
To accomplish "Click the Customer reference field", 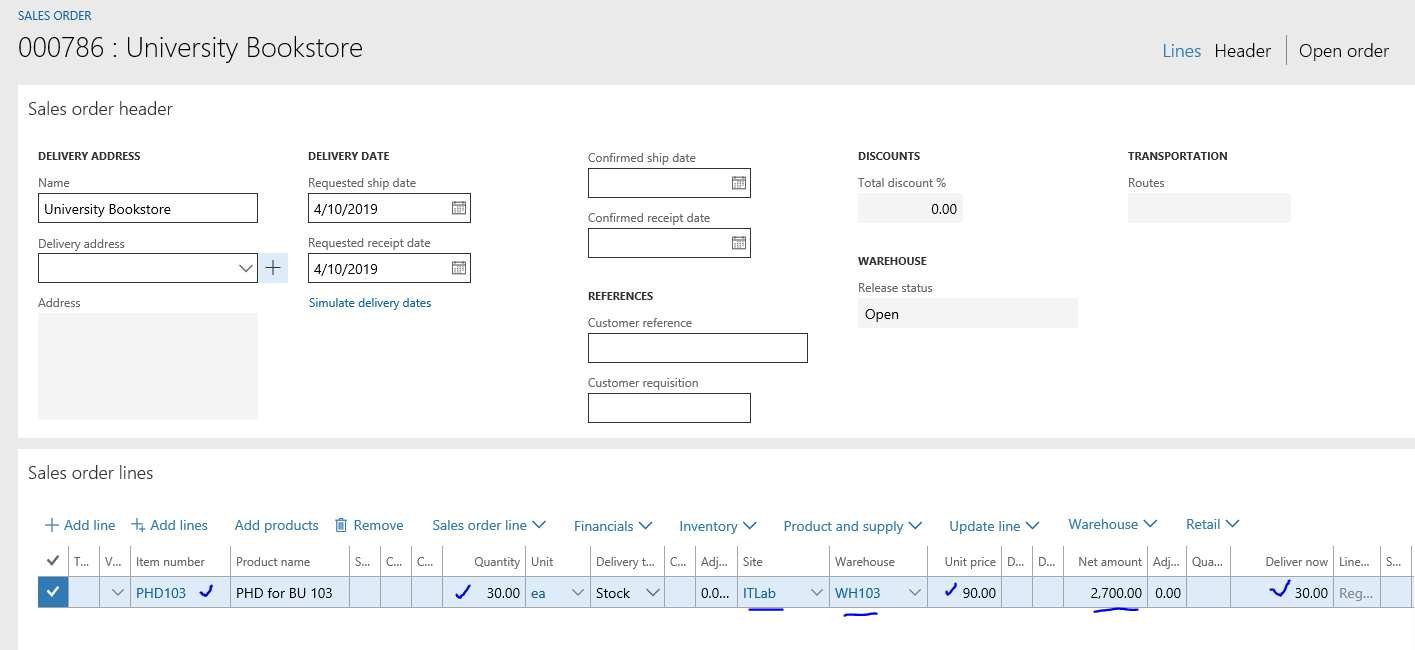I will pos(698,348).
